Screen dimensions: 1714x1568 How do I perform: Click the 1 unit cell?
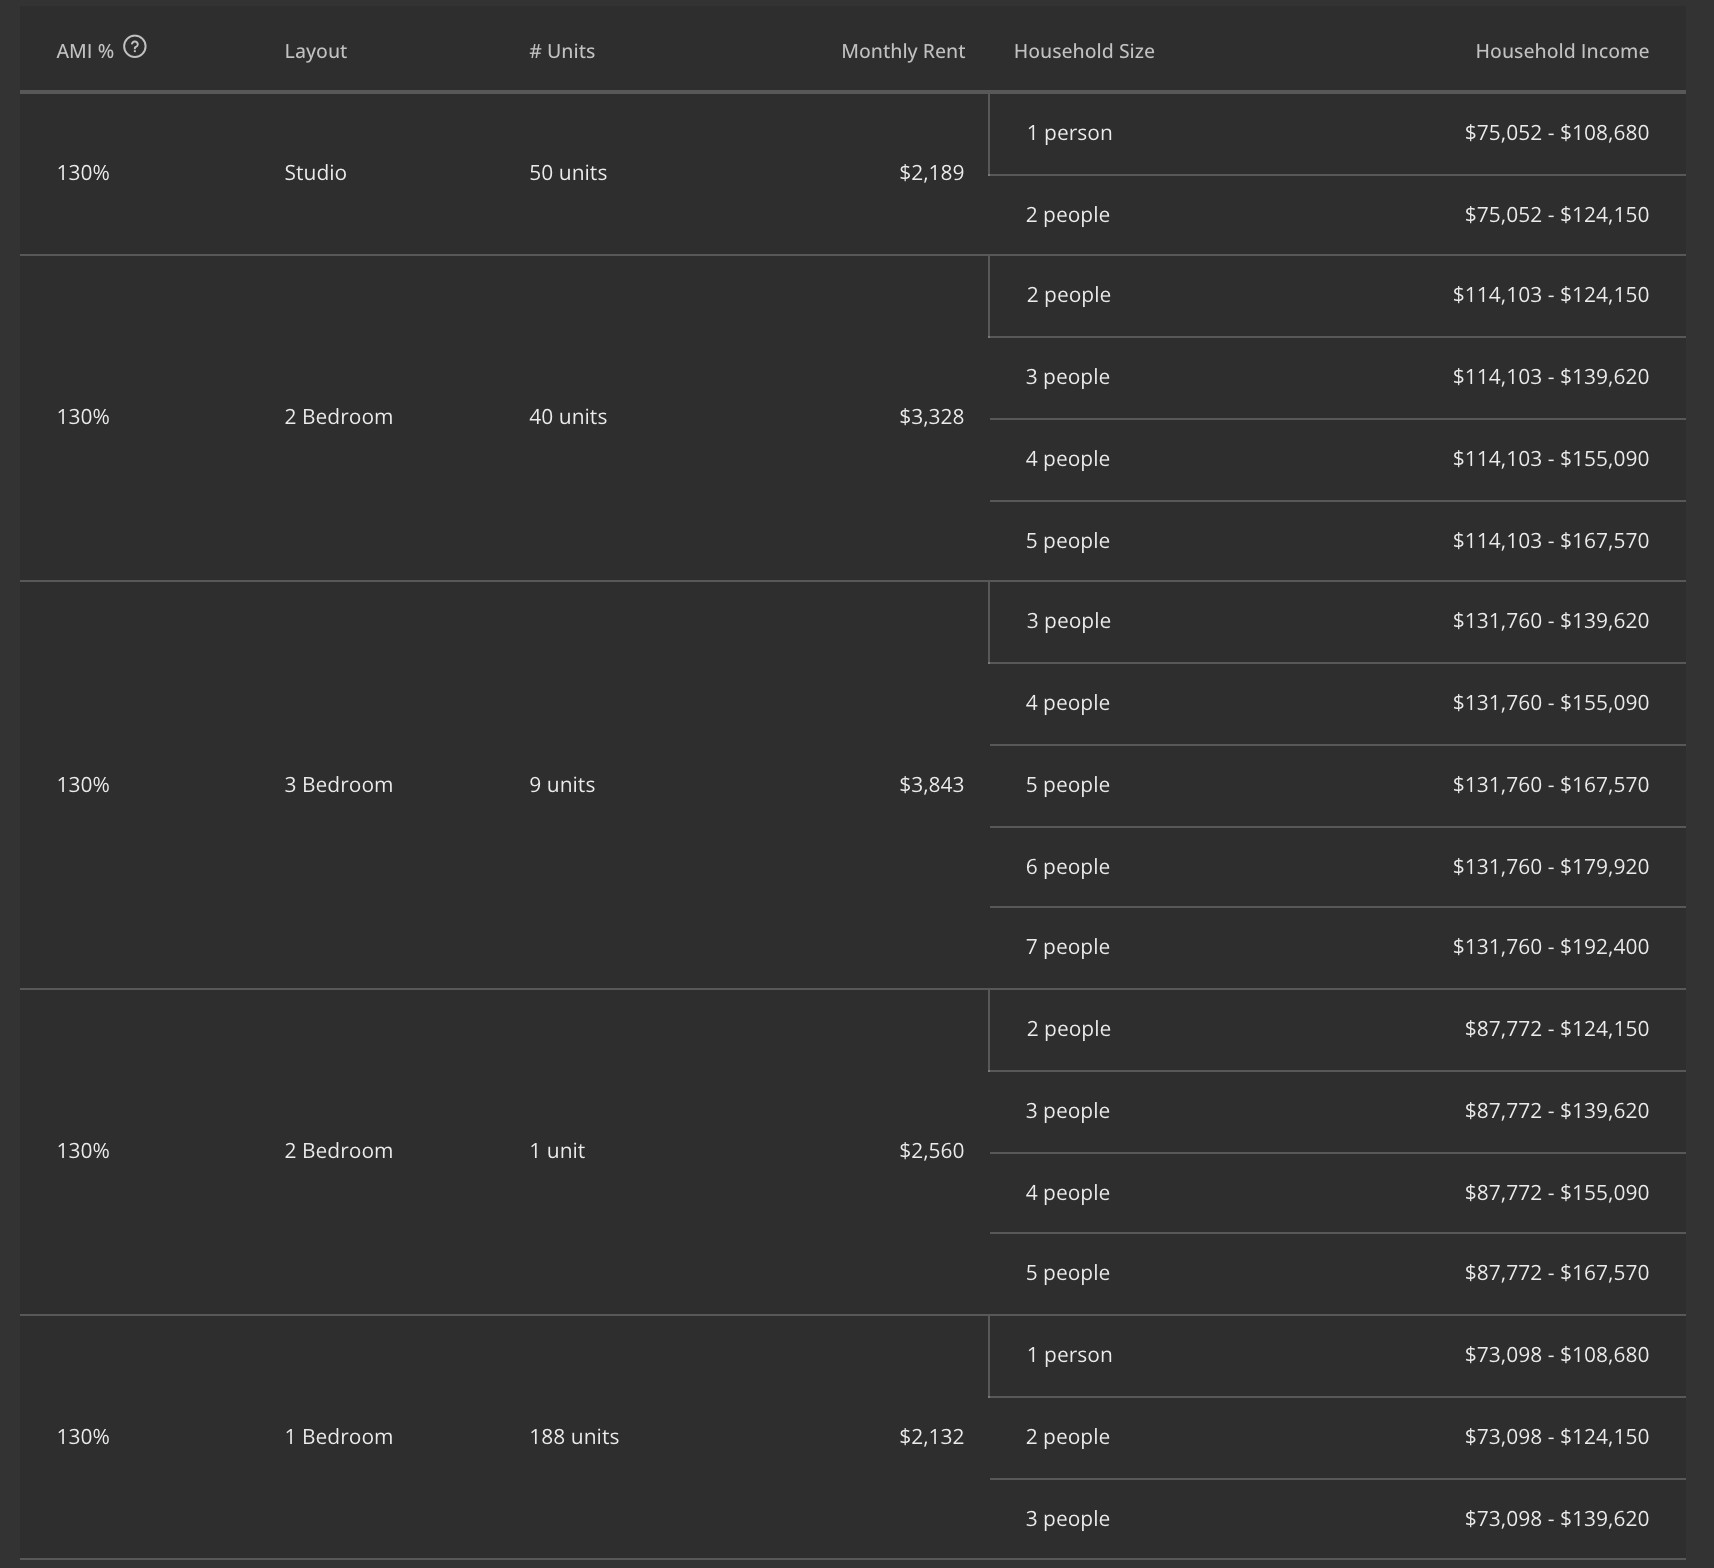click(557, 1151)
